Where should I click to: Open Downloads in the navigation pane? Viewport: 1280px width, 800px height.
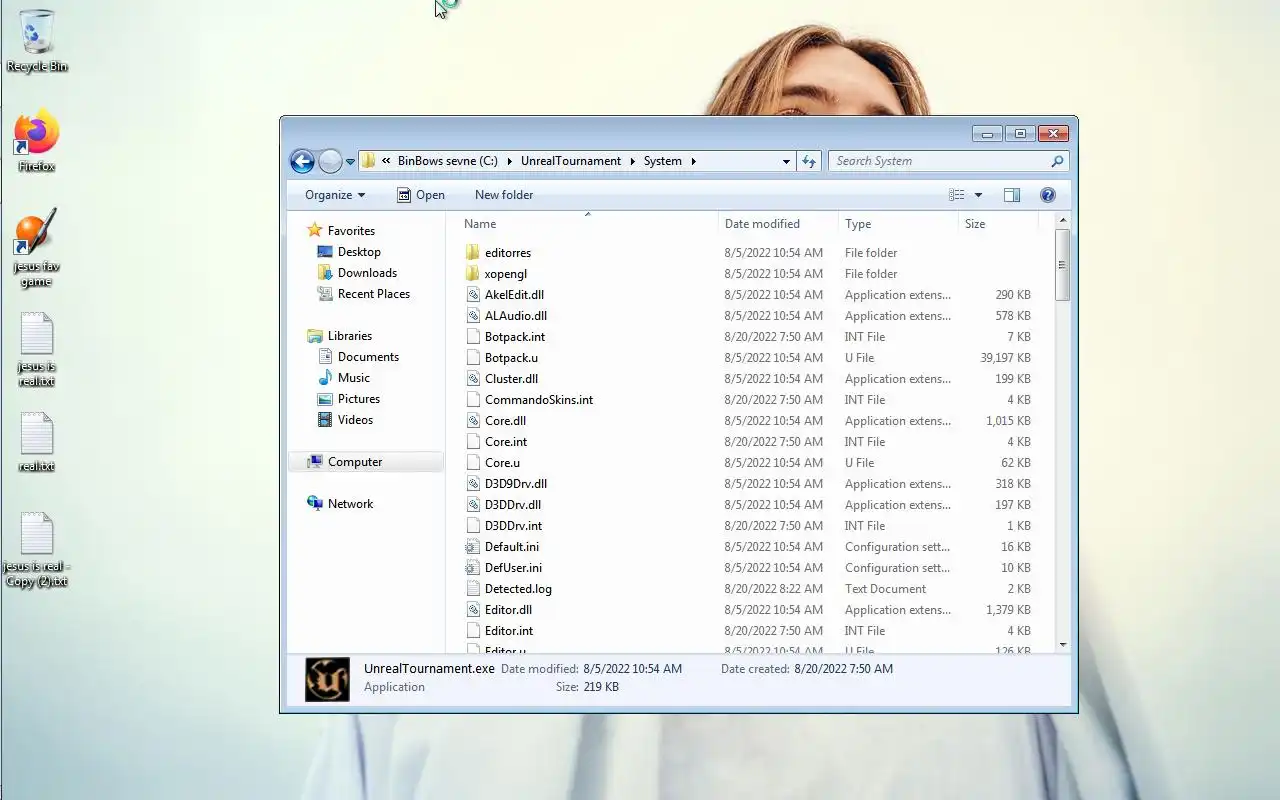357,273
